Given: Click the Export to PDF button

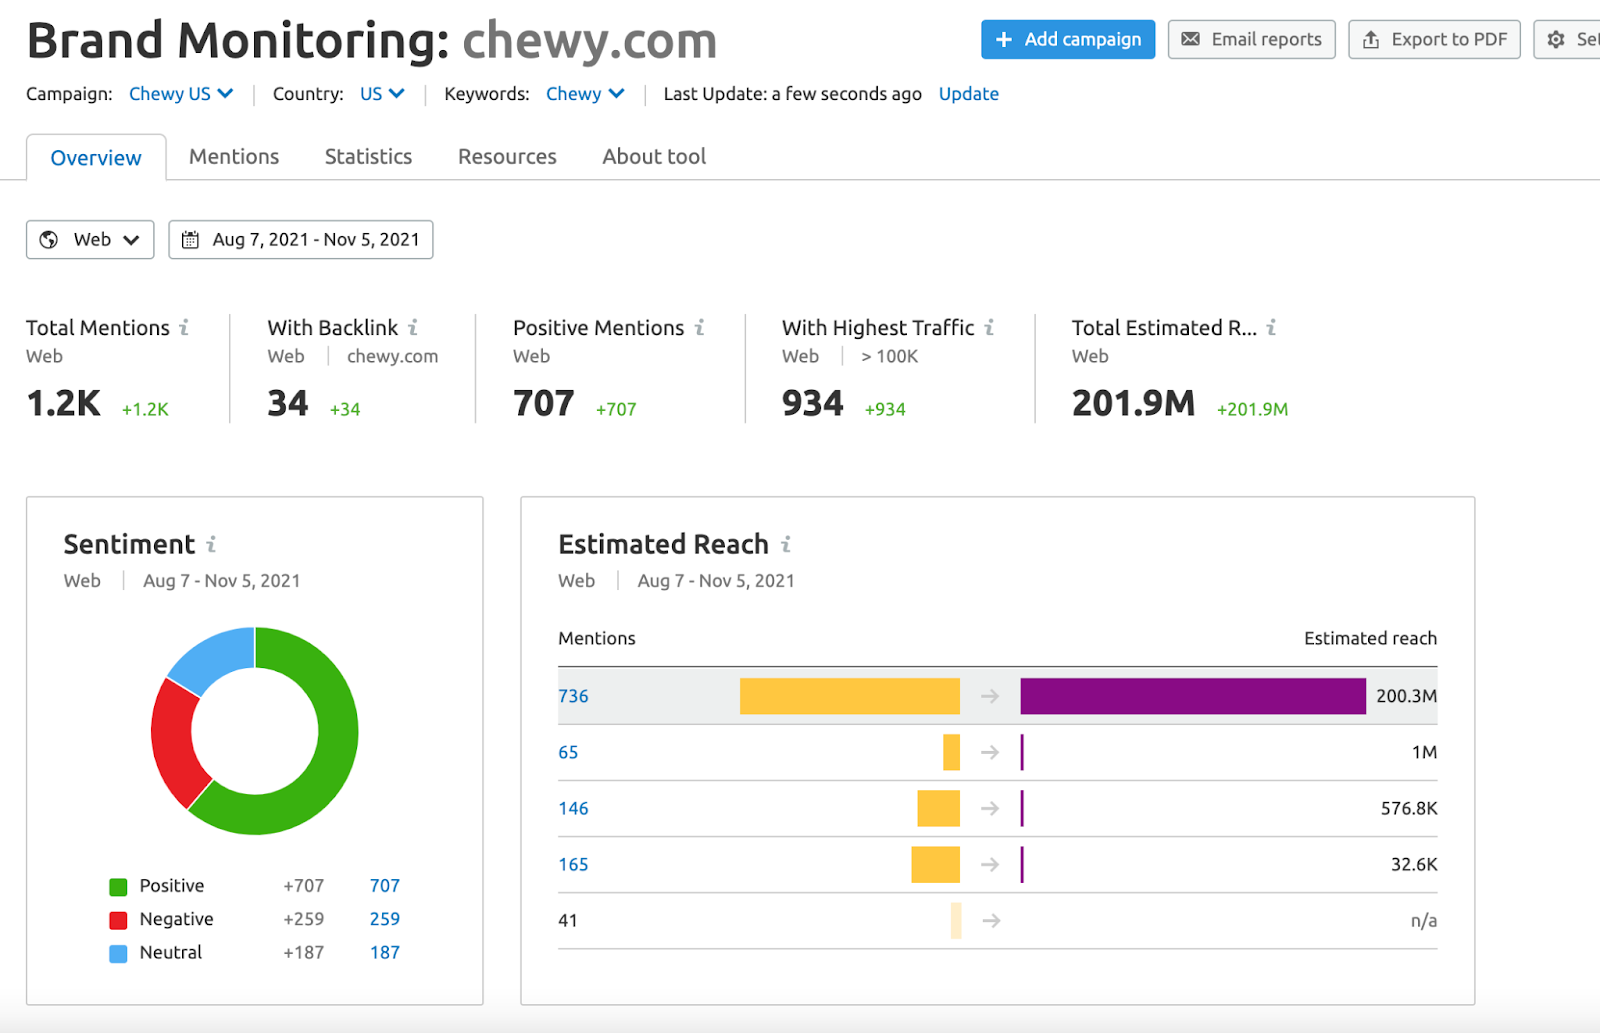Looking at the screenshot, I should 1434,39.
